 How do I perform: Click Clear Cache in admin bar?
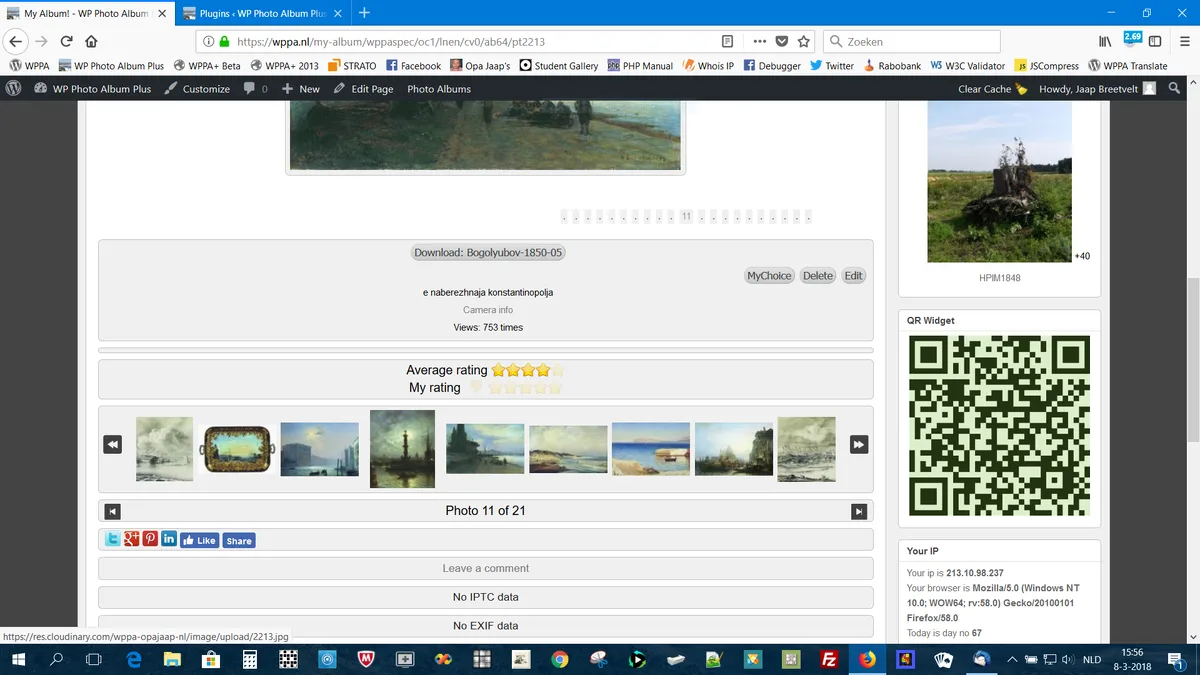point(992,88)
